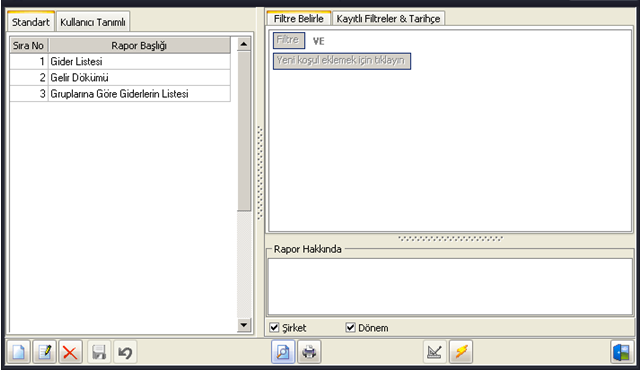The image size is (641, 372).
Task: Select Gruplarına Göre Giderlerin Listesi row
Action: [120, 94]
